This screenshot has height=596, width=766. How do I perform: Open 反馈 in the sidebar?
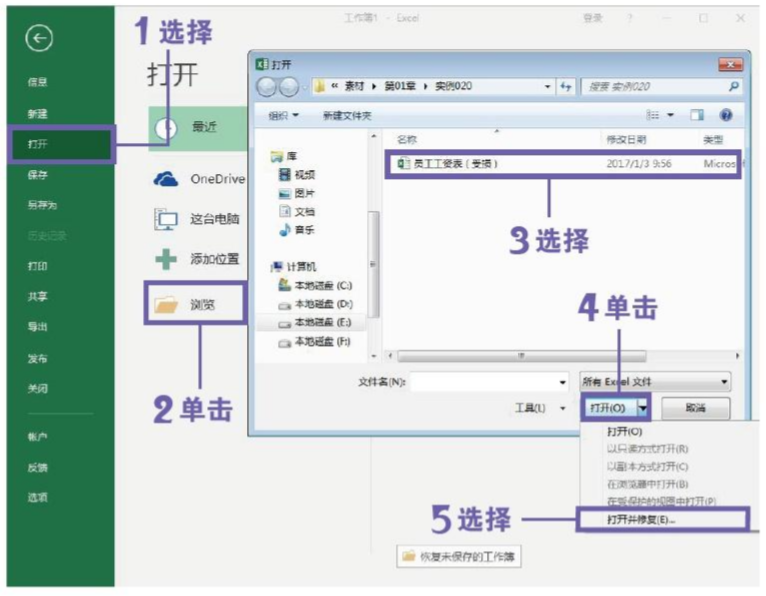[x=38, y=468]
